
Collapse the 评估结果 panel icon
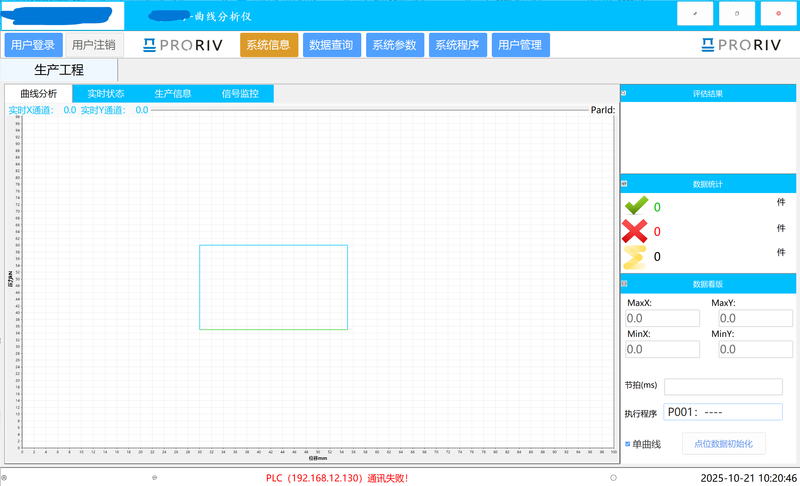623,93
